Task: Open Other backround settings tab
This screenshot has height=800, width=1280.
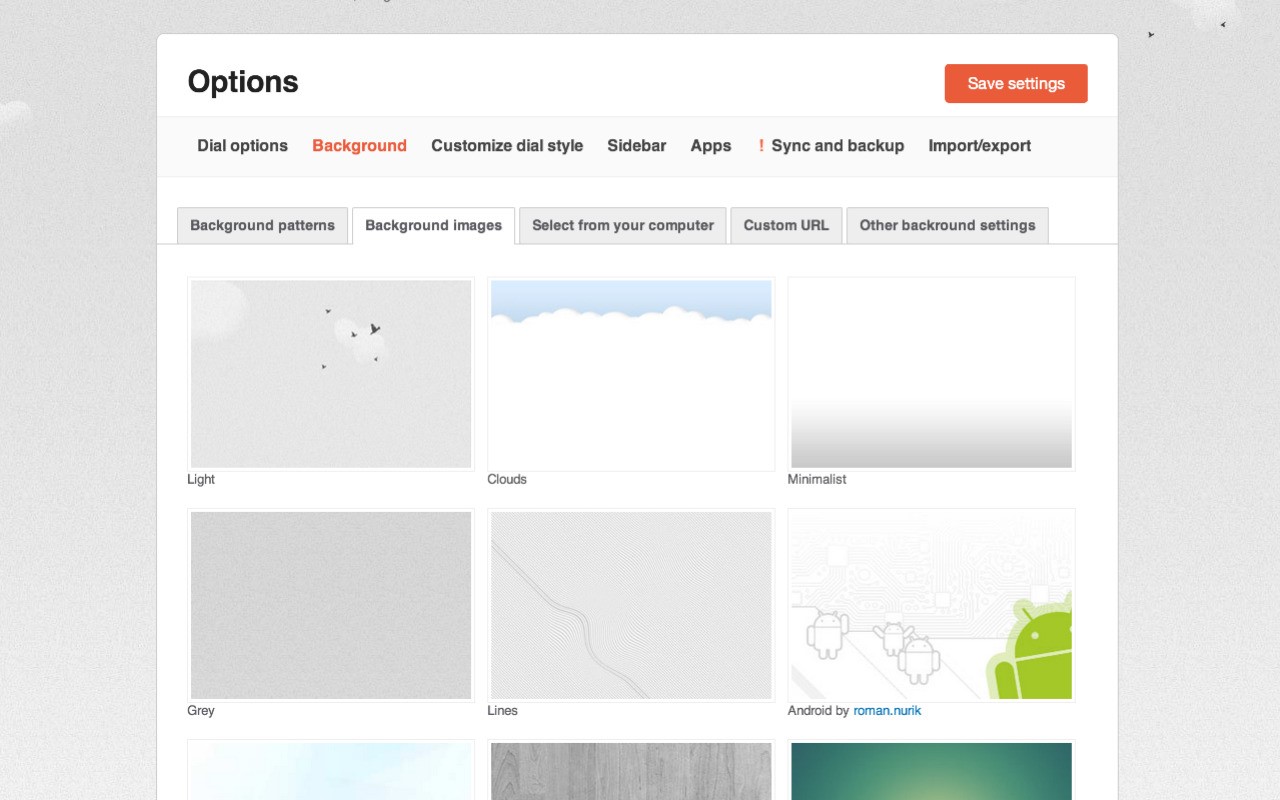Action: 946,226
